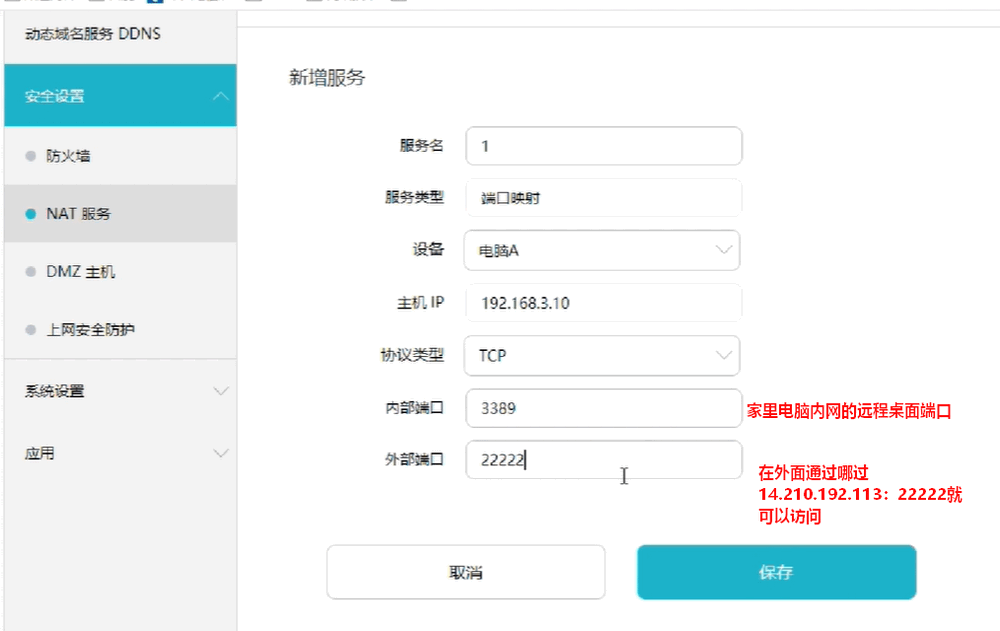Click the 新增服务 heading text

tap(327, 78)
